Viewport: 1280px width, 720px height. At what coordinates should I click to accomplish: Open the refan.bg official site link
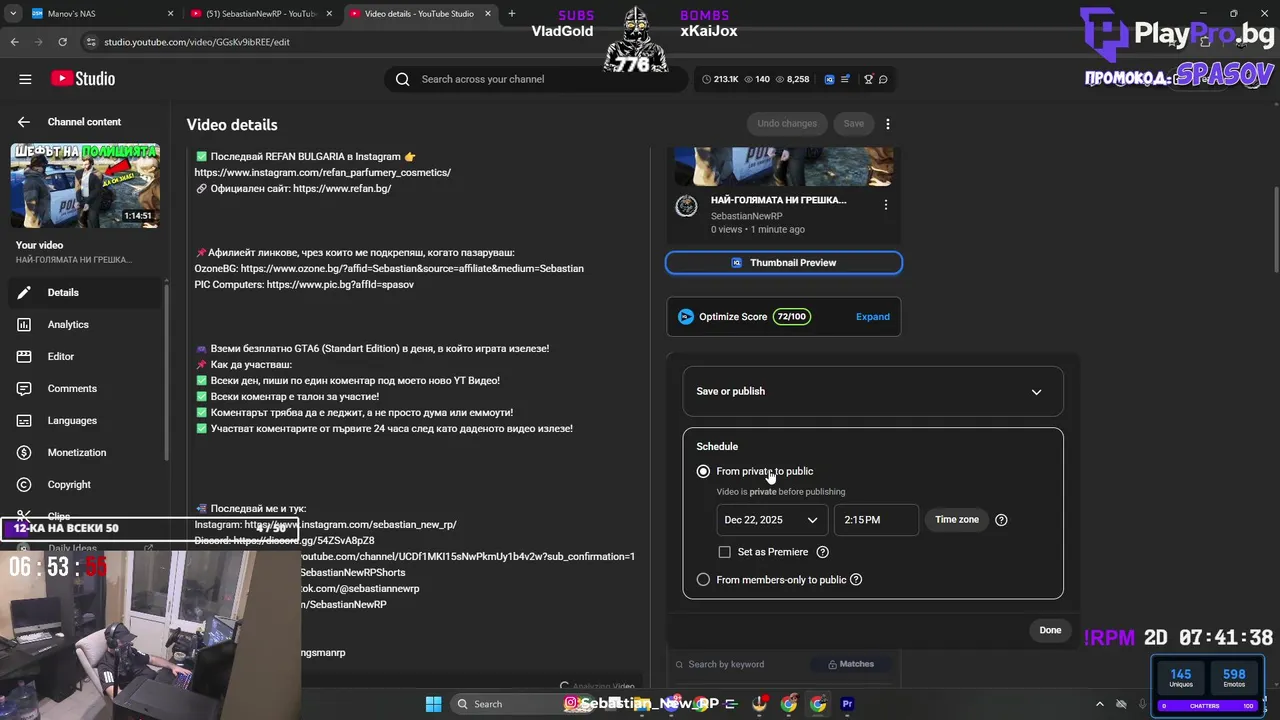click(342, 188)
